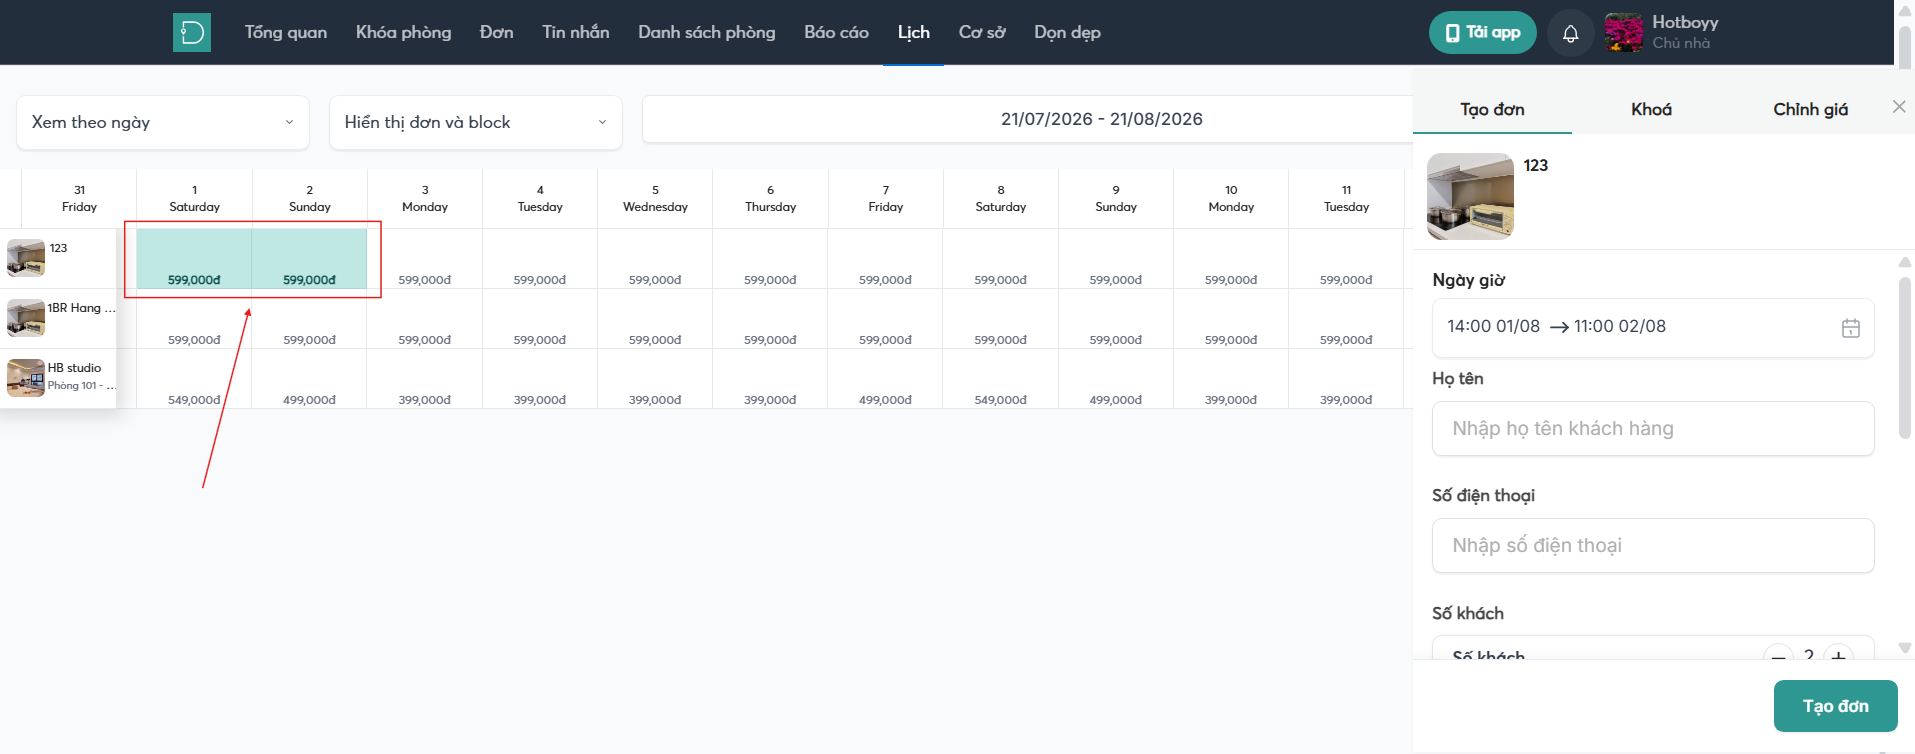Click 1BR Hang price cell for Wednesday 5
Screen dimensions: 1915x754
coord(655,319)
